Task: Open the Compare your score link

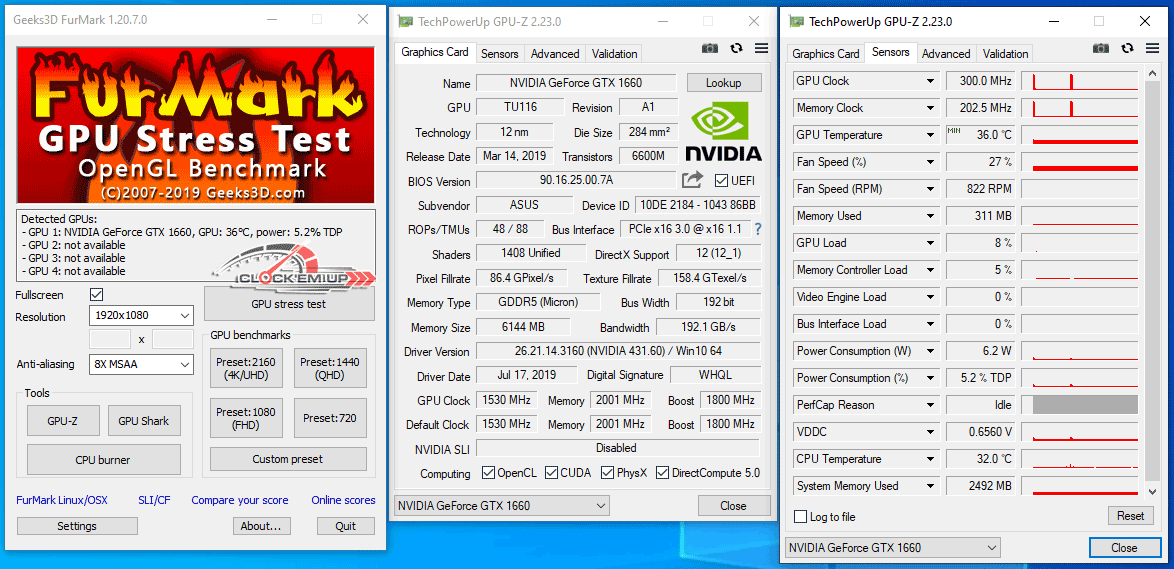Action: coord(240,500)
